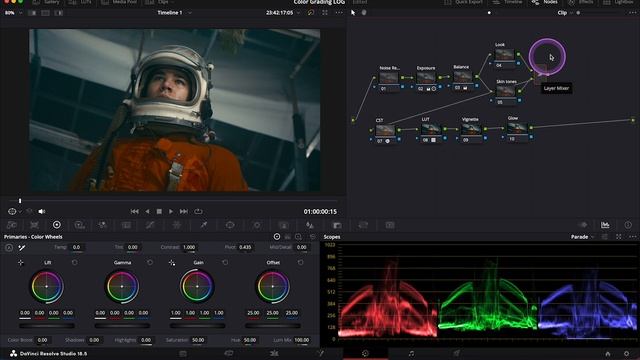Switch to the Fairlight page
Image resolution: width=640 pixels, height=360 pixels.
tap(411, 353)
